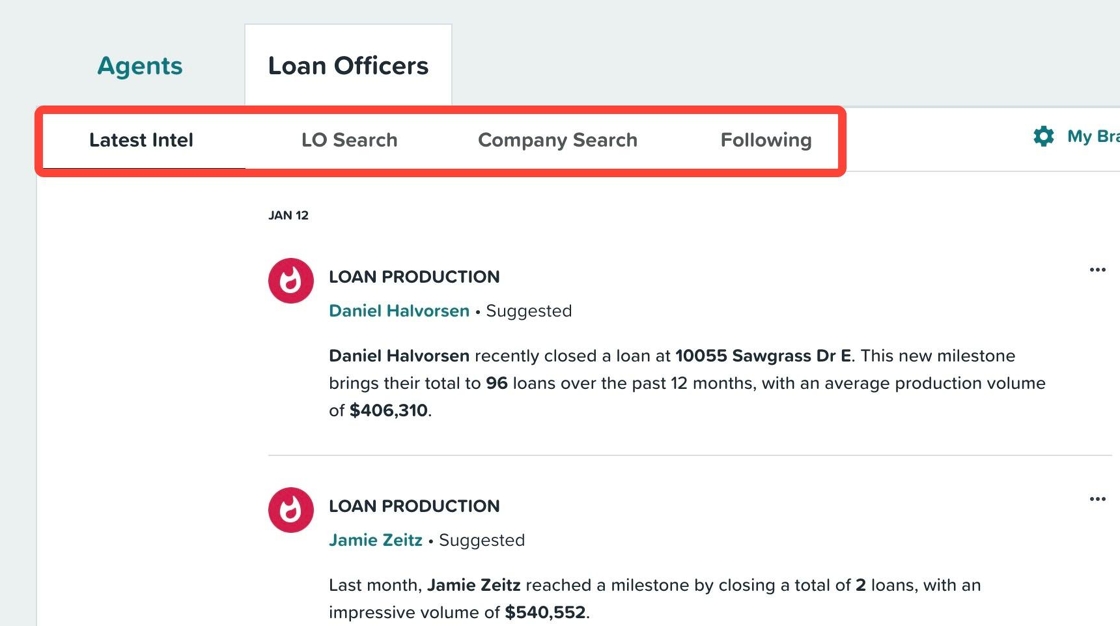Screen dimensions: 1120x626
Task: Click the My Brand settings link
Action: click(1093, 136)
